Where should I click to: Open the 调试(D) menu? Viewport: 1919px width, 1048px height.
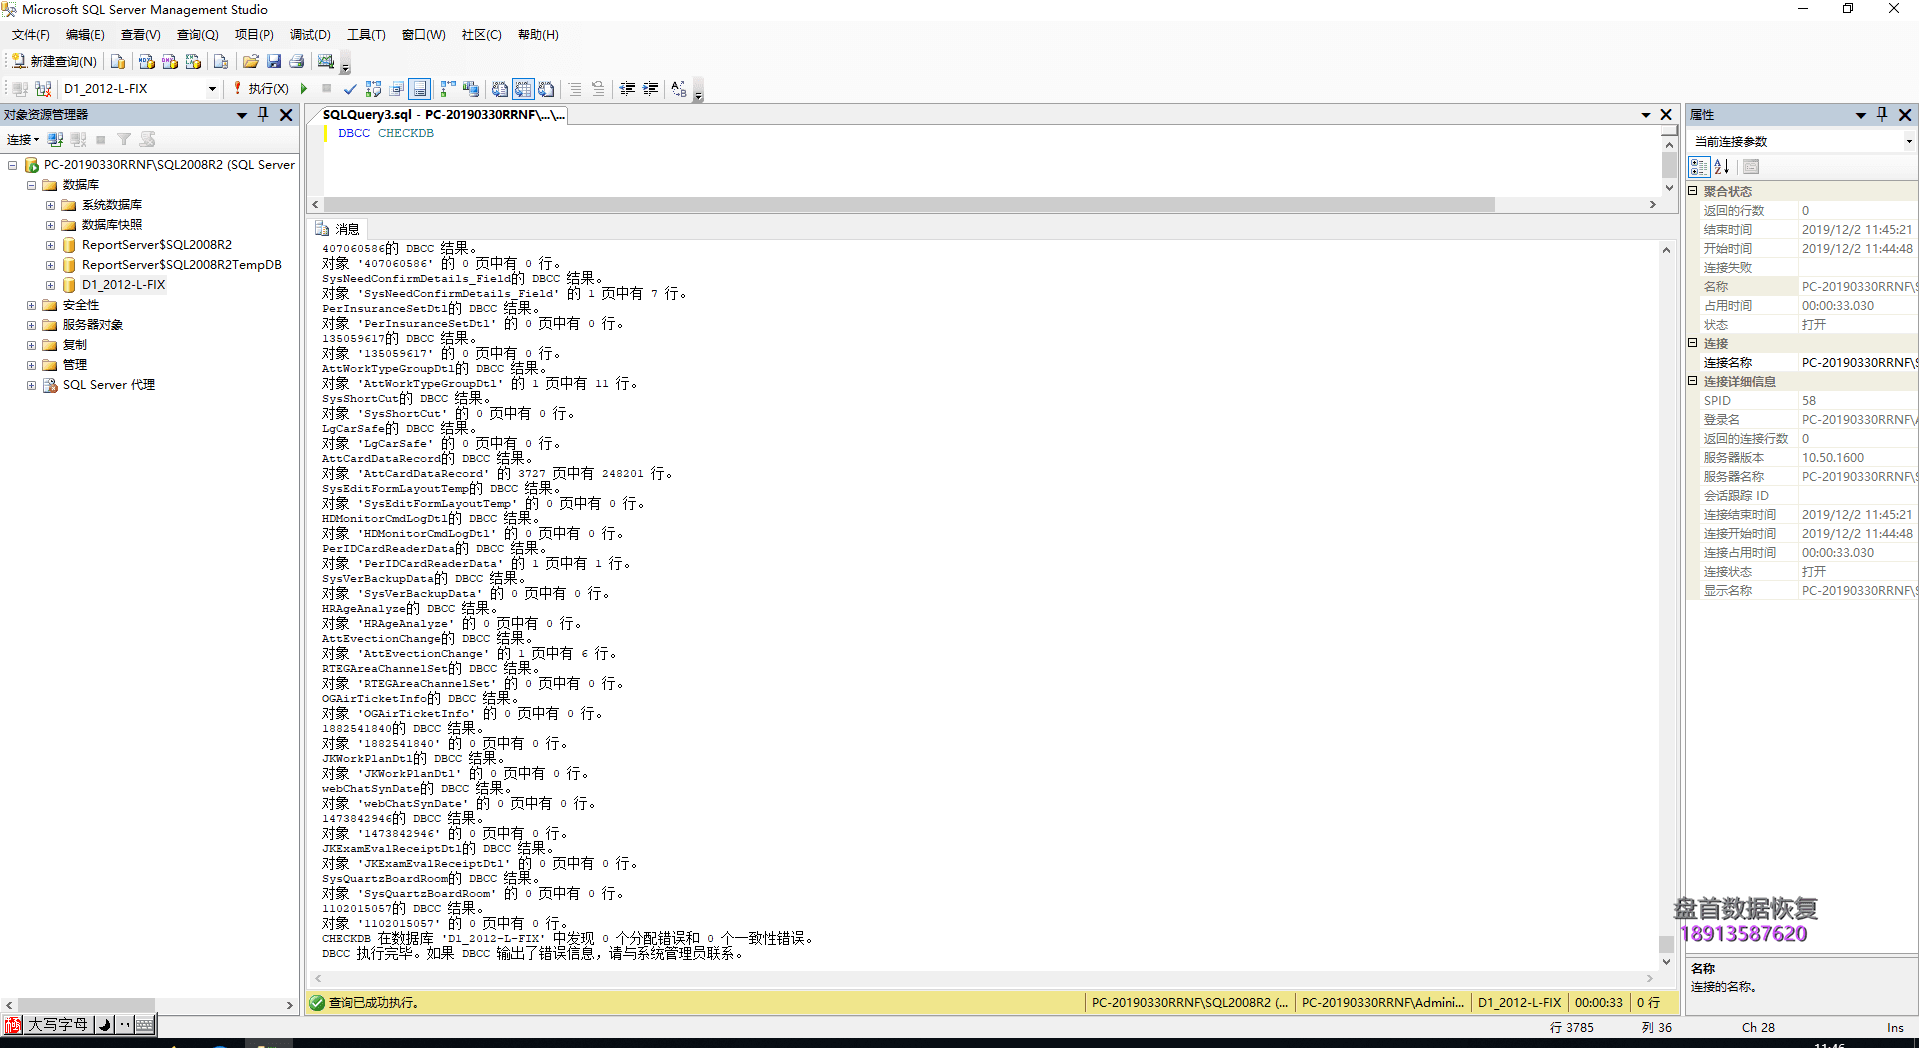coord(310,35)
